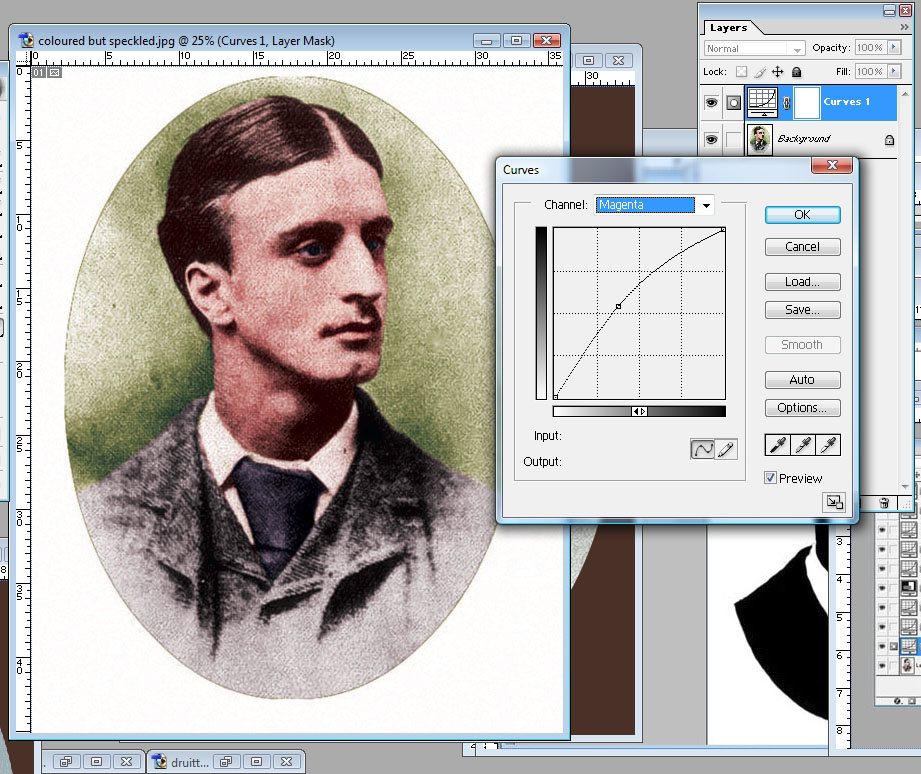Select the white point eyedropper in Curves
The image size is (921, 774).
[828, 445]
